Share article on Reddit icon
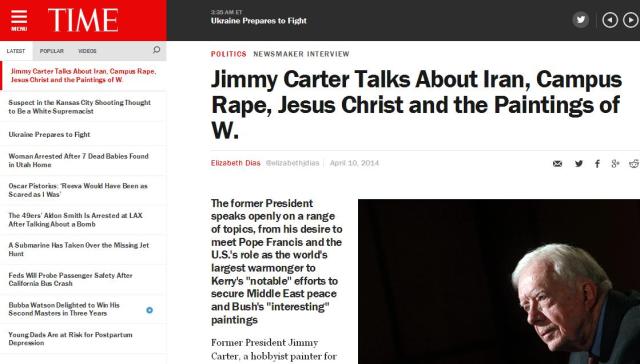The height and width of the screenshot is (364, 640). click(x=634, y=164)
